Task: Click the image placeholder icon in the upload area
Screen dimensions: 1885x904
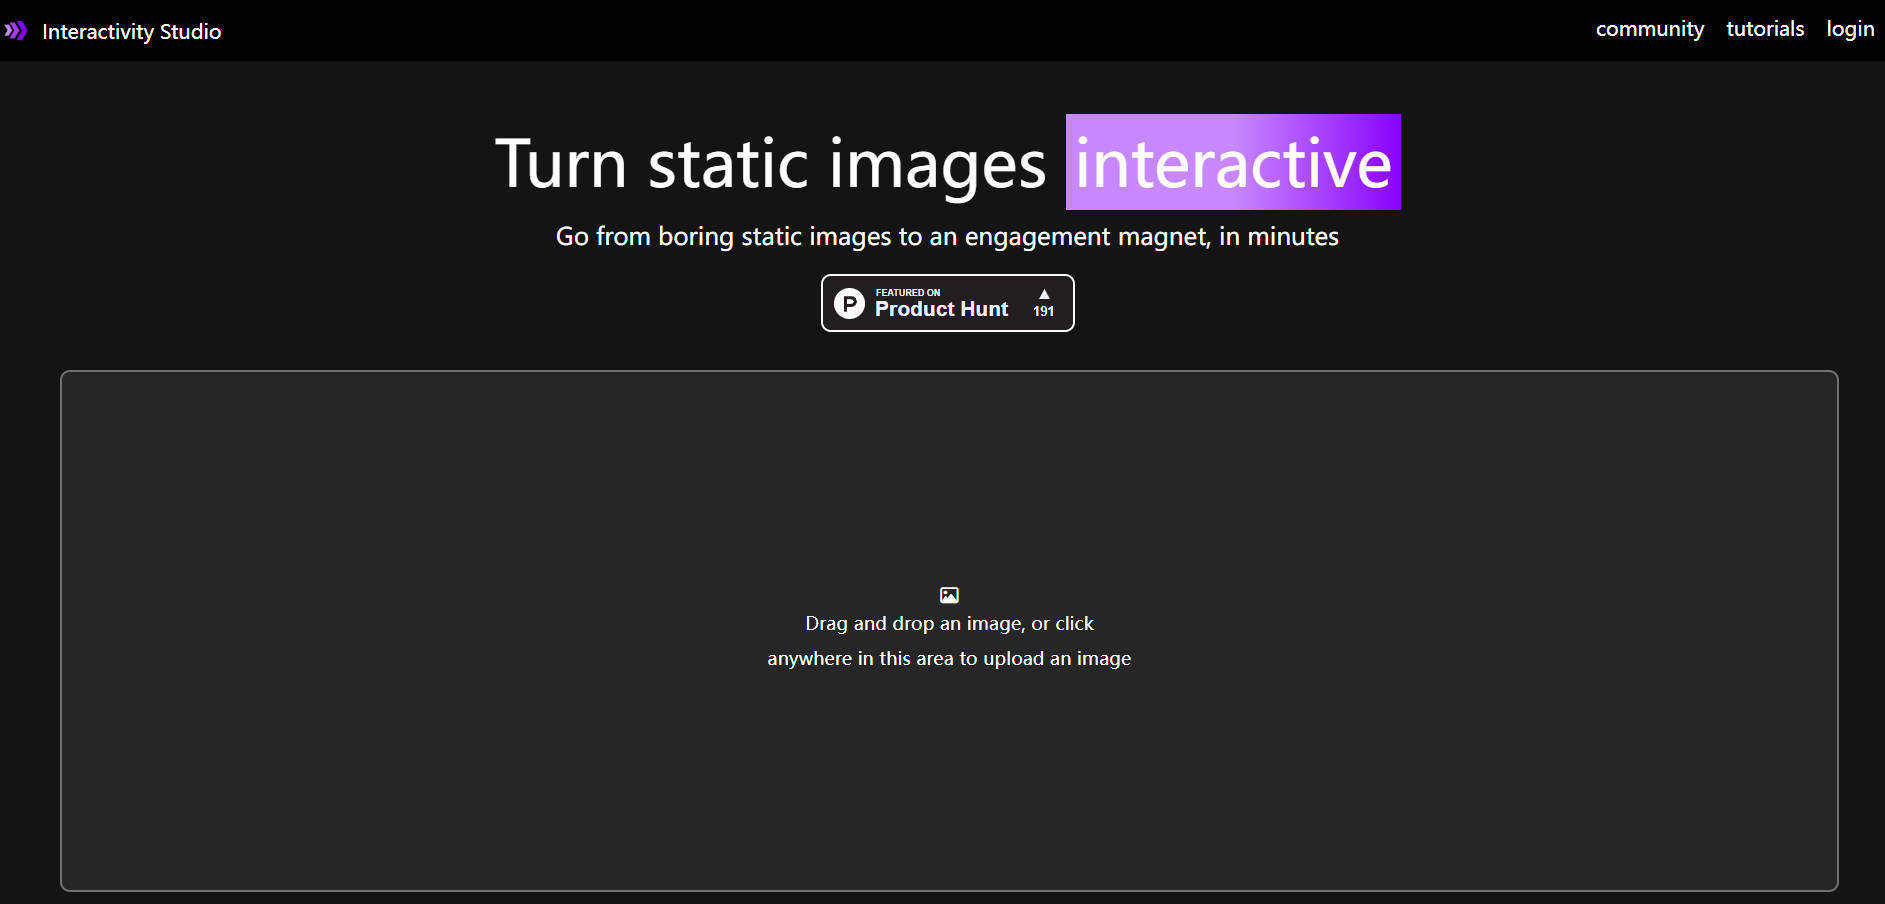Action: coord(948,594)
